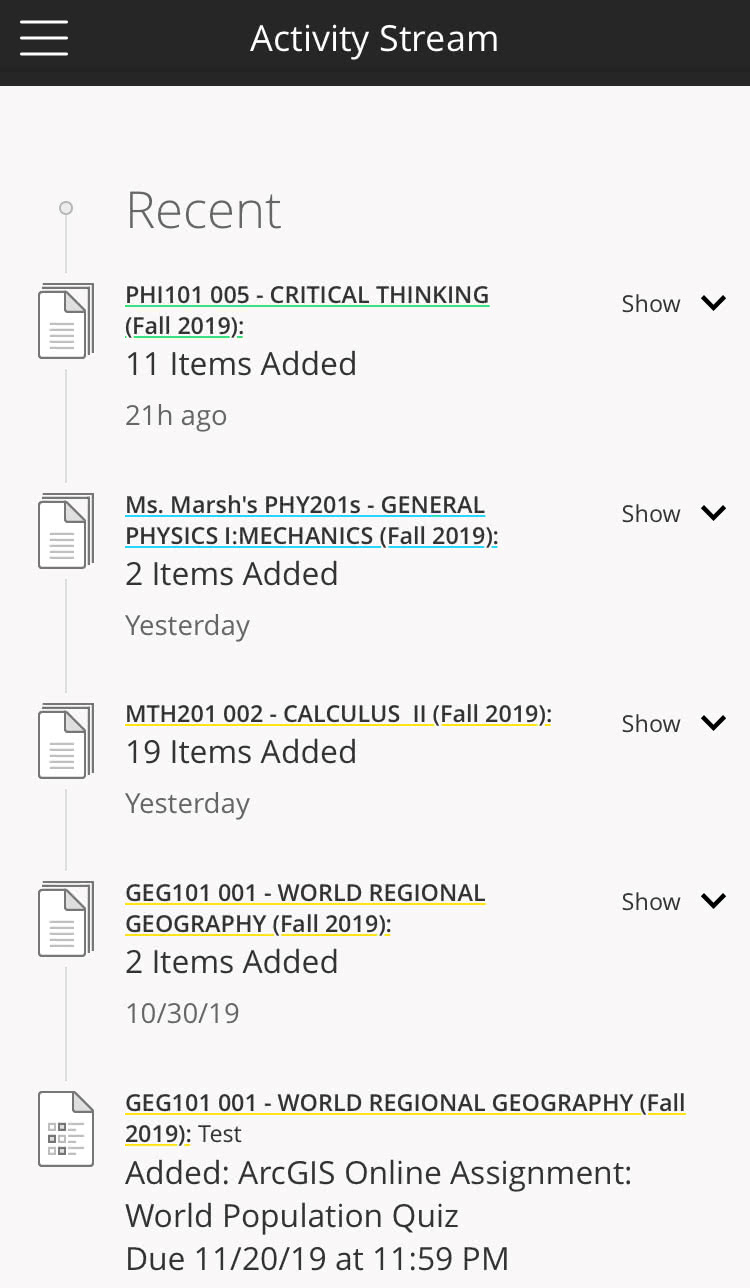Viewport: 750px width, 1288px height.
Task: Click Show next to Critical Thinking
Action: tap(651, 304)
